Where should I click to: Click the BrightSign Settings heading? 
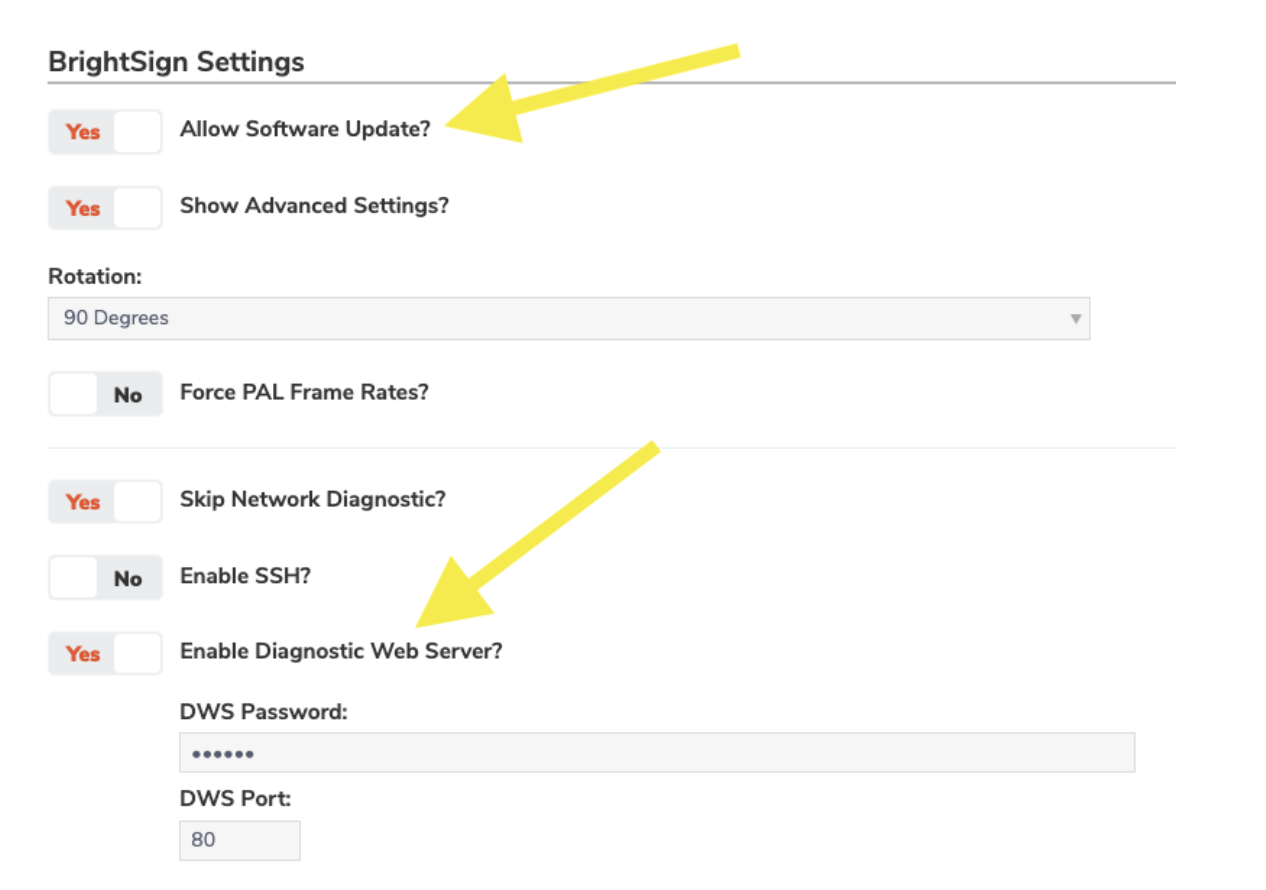(176, 61)
